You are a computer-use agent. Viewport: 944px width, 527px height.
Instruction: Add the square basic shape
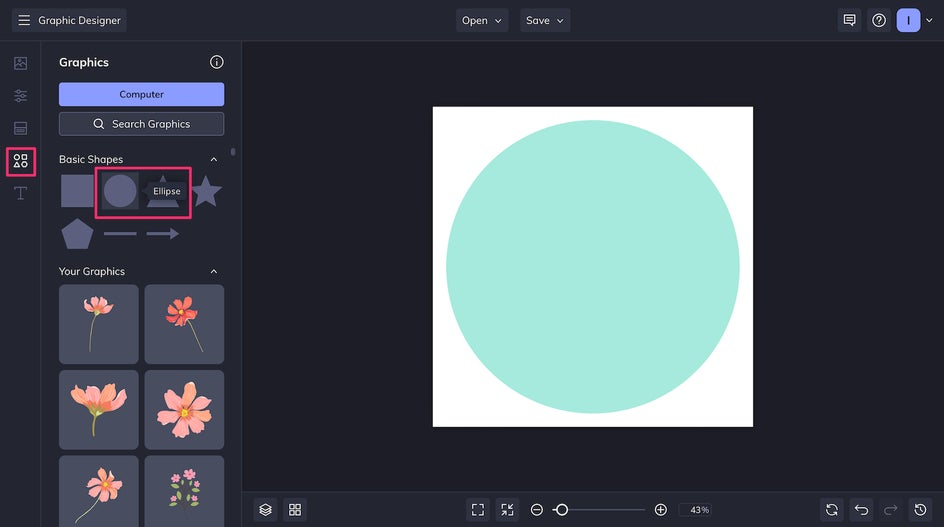click(x=77, y=191)
